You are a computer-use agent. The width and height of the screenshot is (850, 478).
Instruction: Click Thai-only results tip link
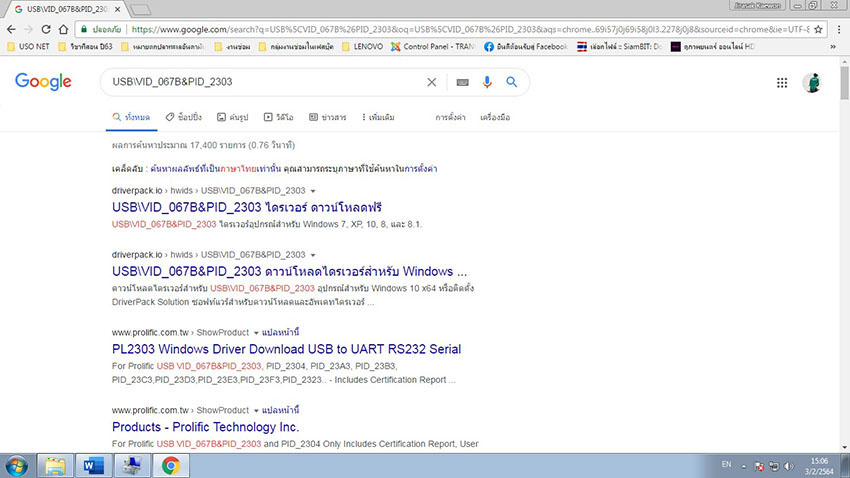216,169
